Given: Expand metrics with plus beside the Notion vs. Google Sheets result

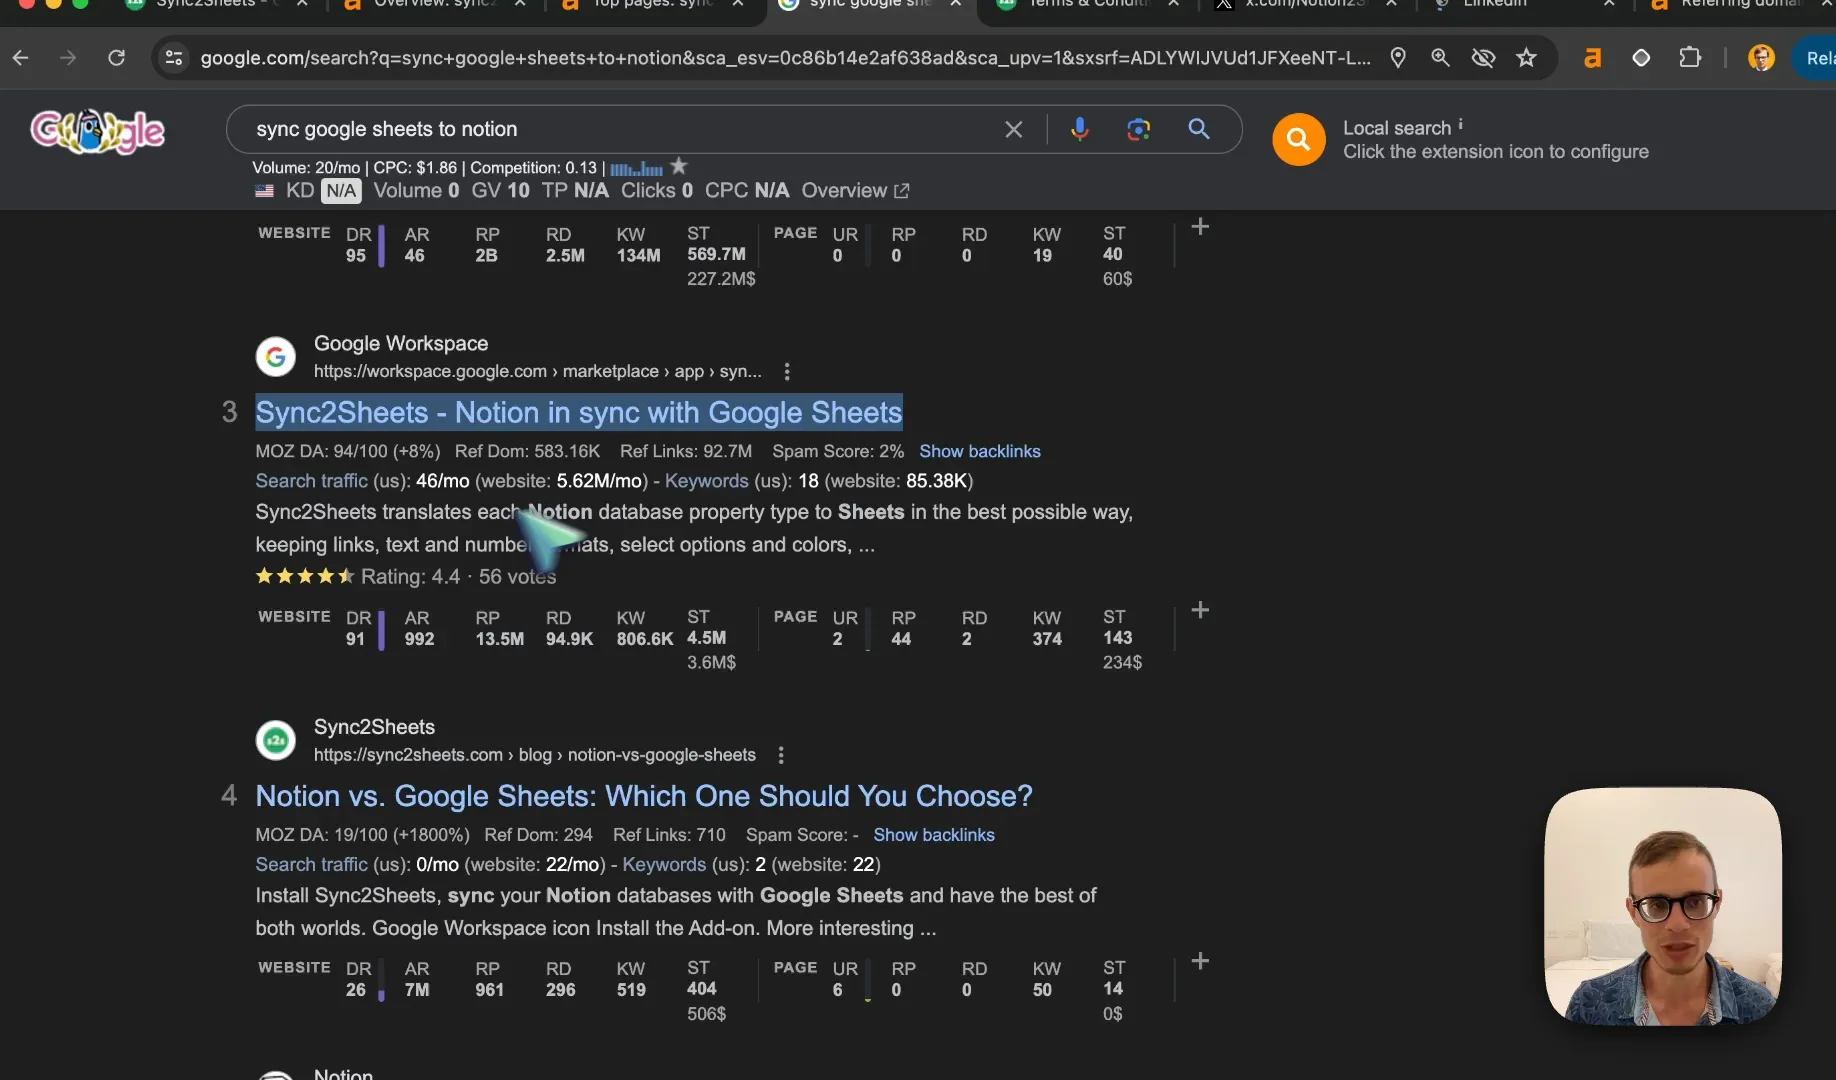Looking at the screenshot, I should [x=1200, y=961].
